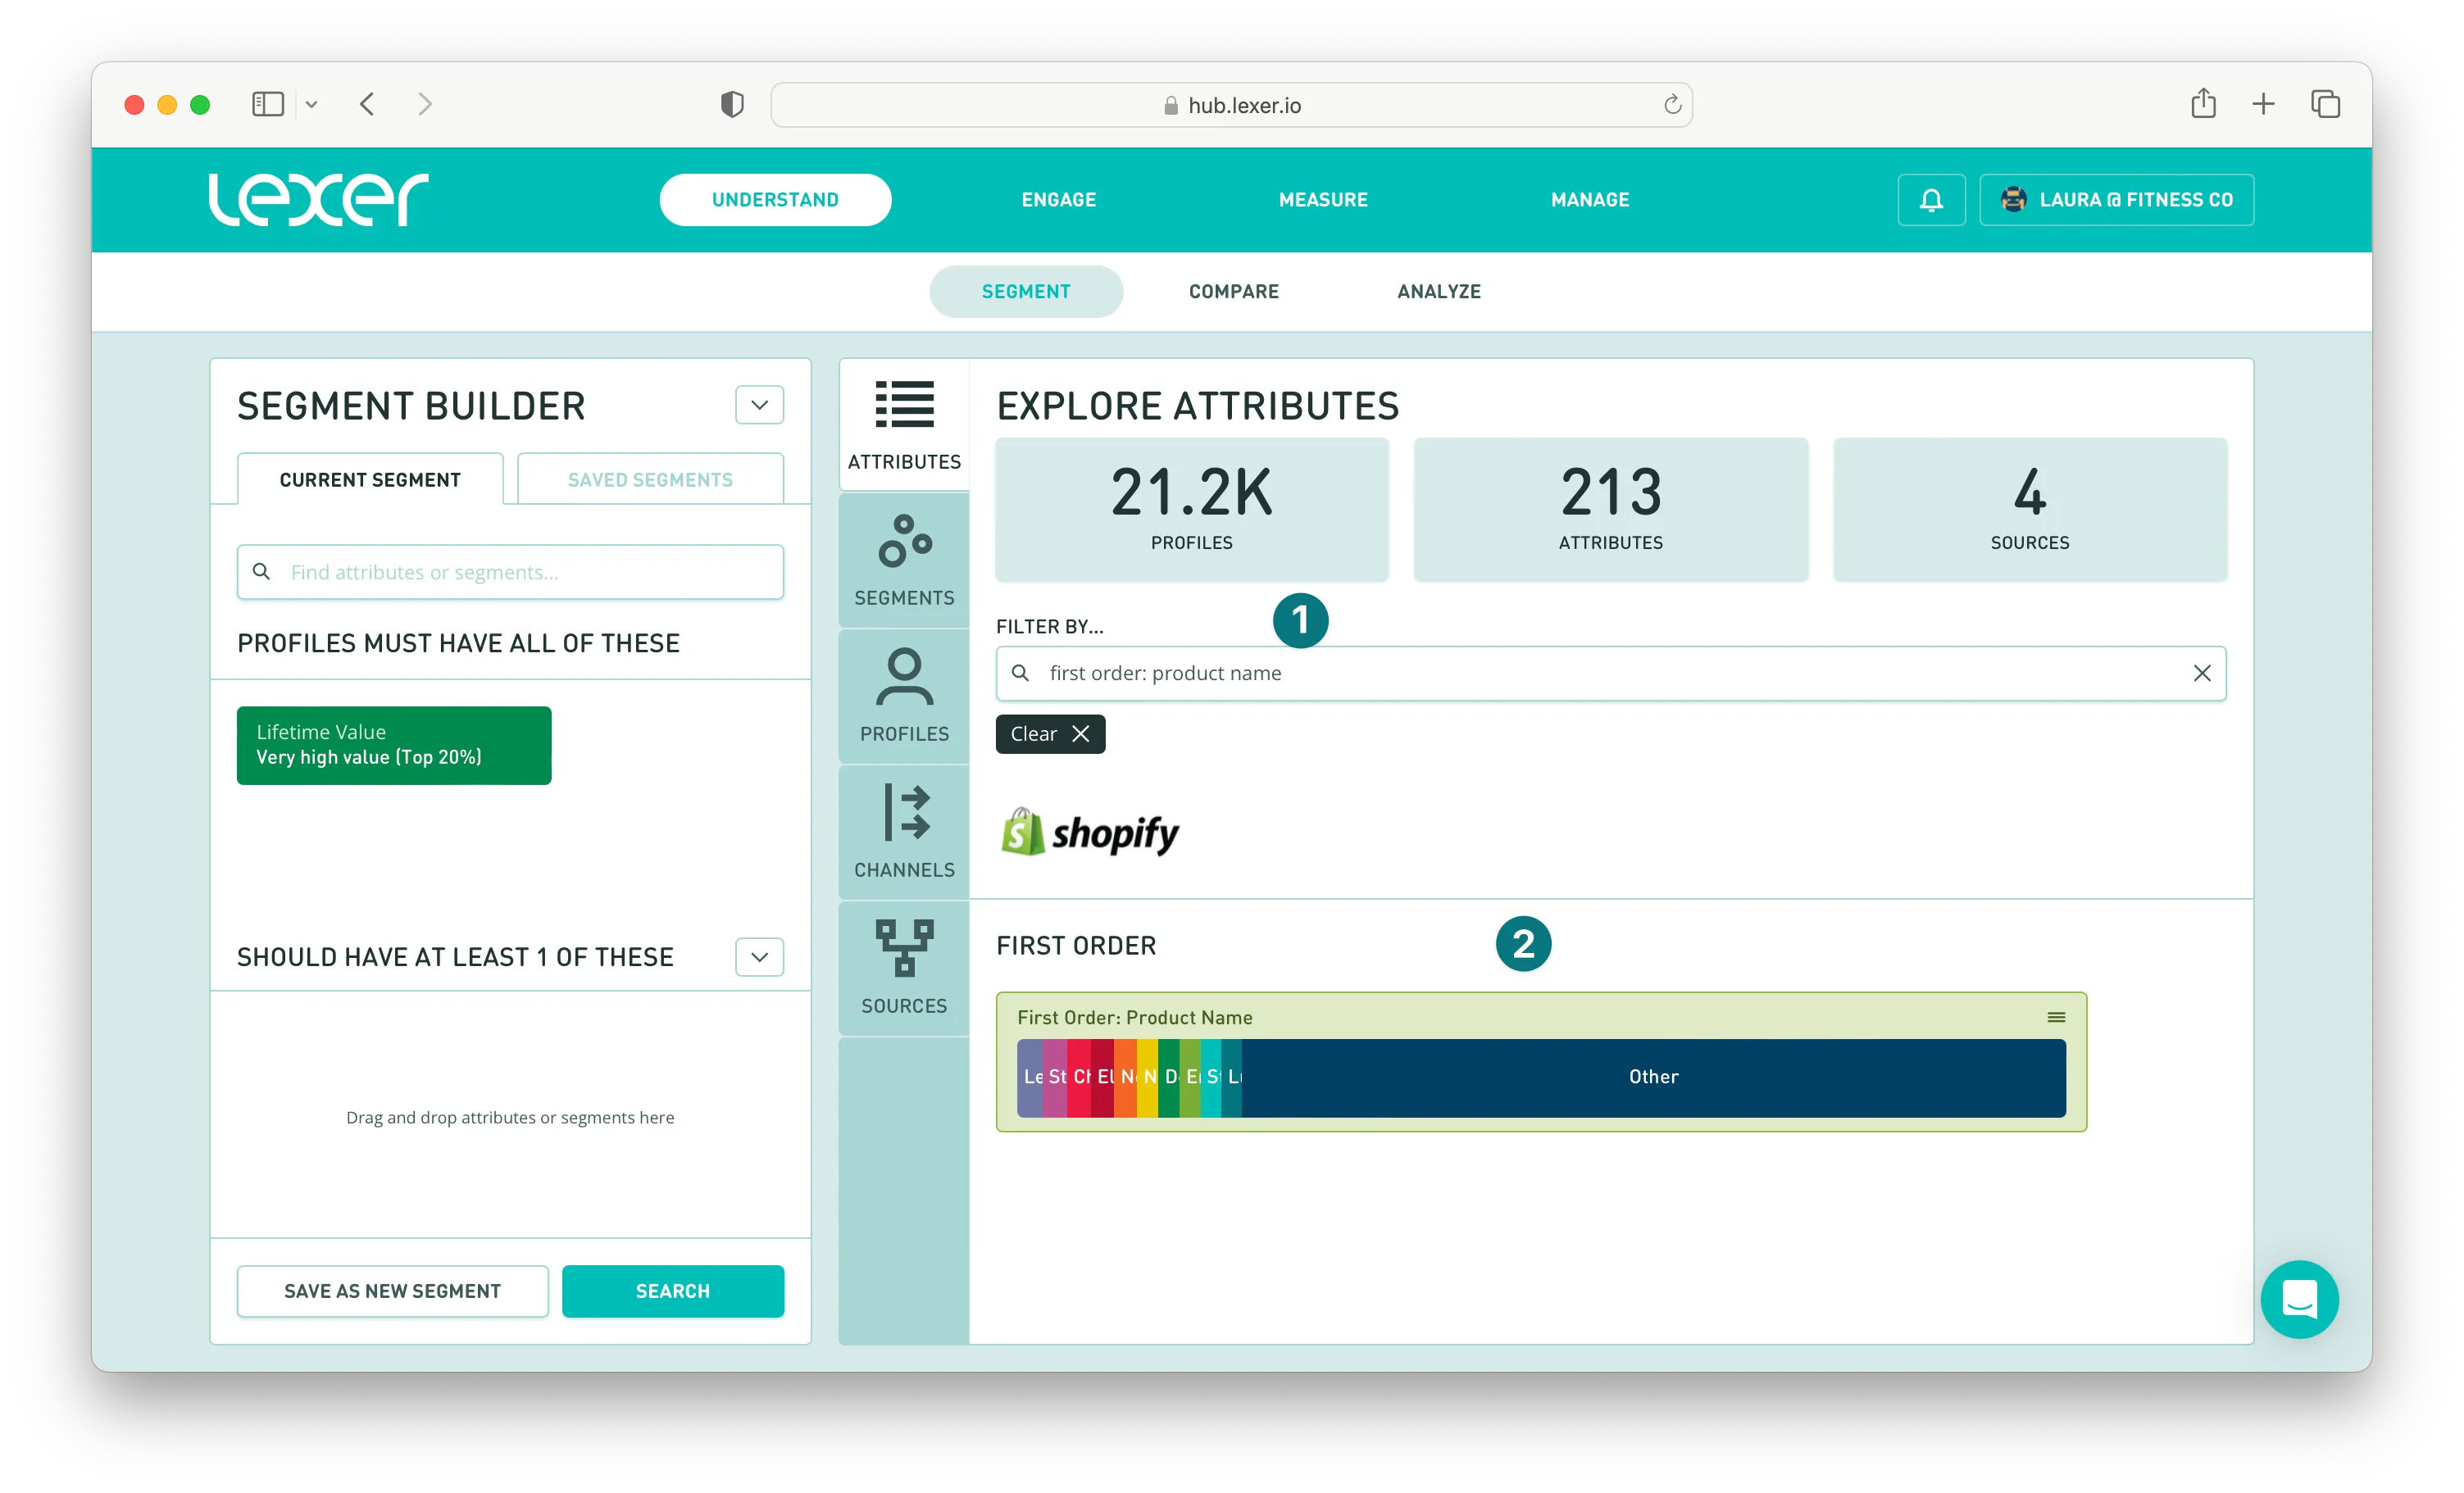The width and height of the screenshot is (2464, 1493).
Task: Expand the Segment Builder dropdown chevron
Action: point(759,405)
